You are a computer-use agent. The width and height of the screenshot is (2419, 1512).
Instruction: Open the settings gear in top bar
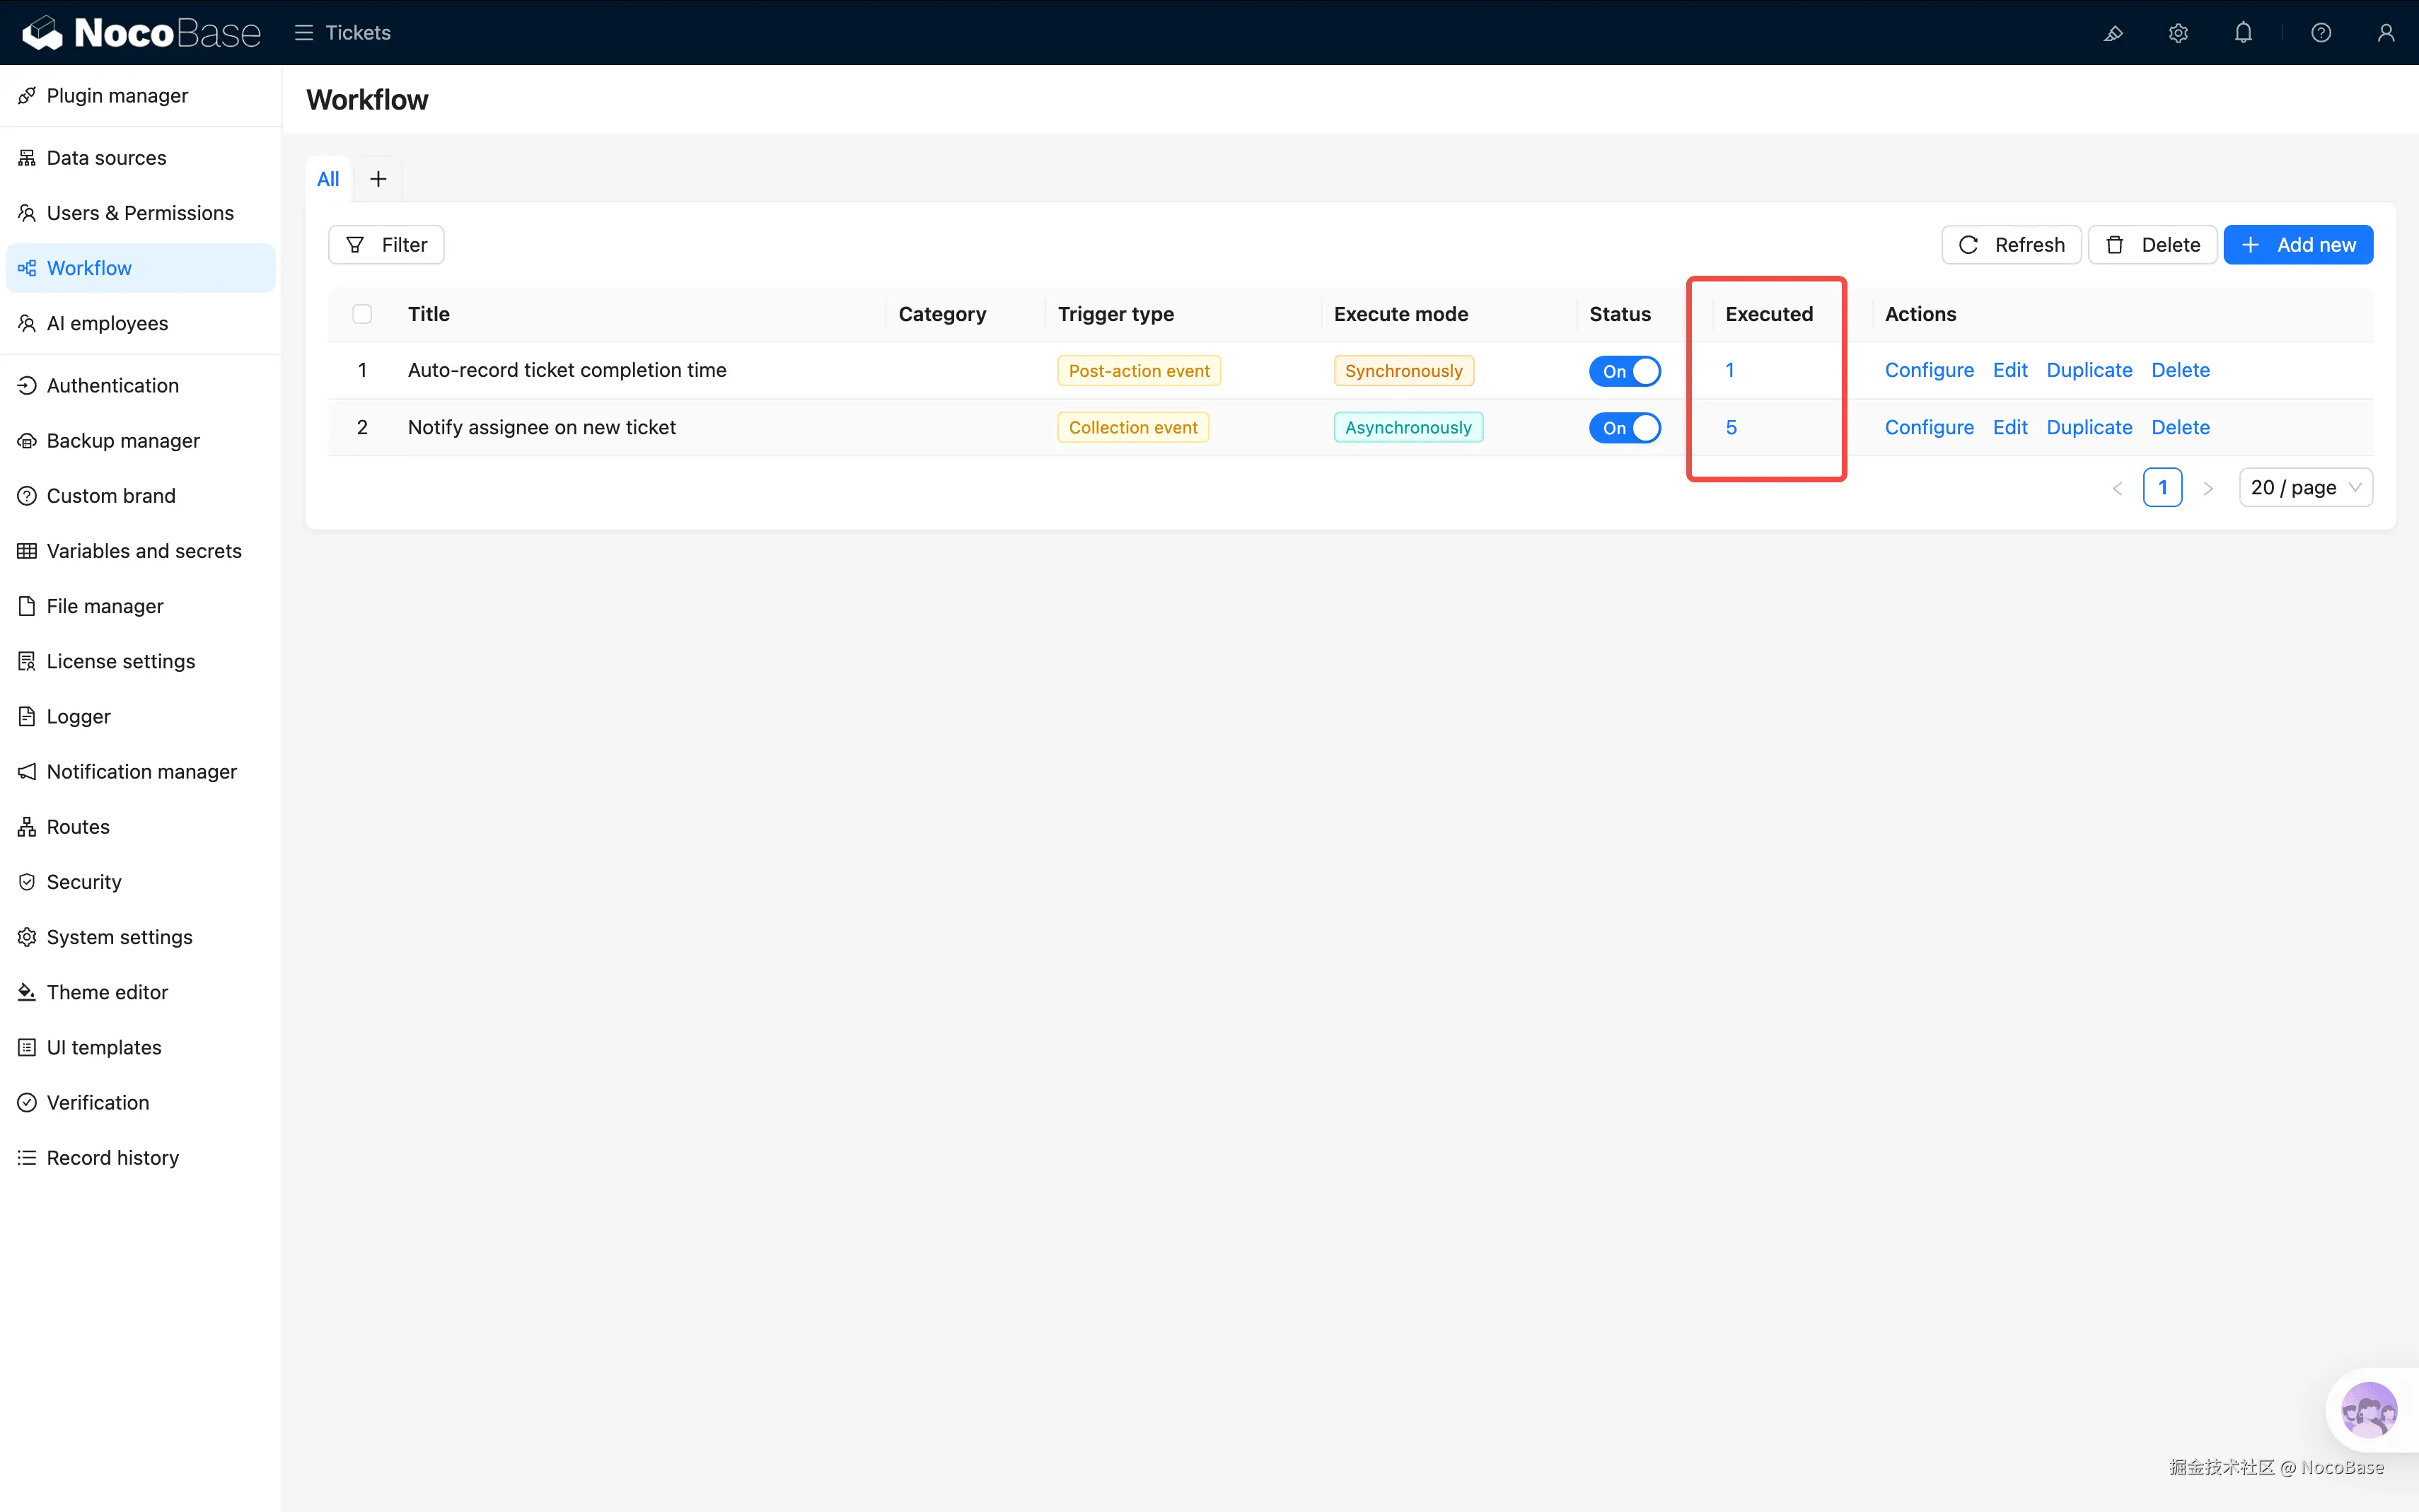click(2178, 33)
